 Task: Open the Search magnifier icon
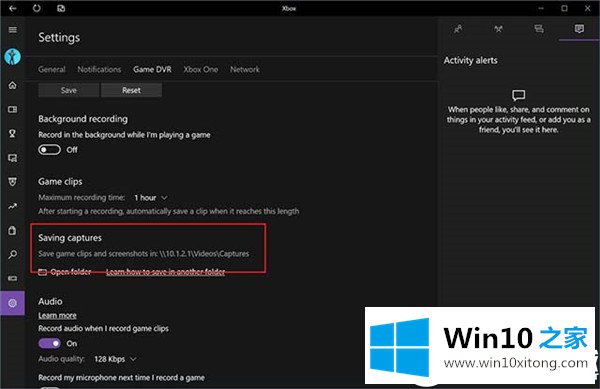point(13,254)
